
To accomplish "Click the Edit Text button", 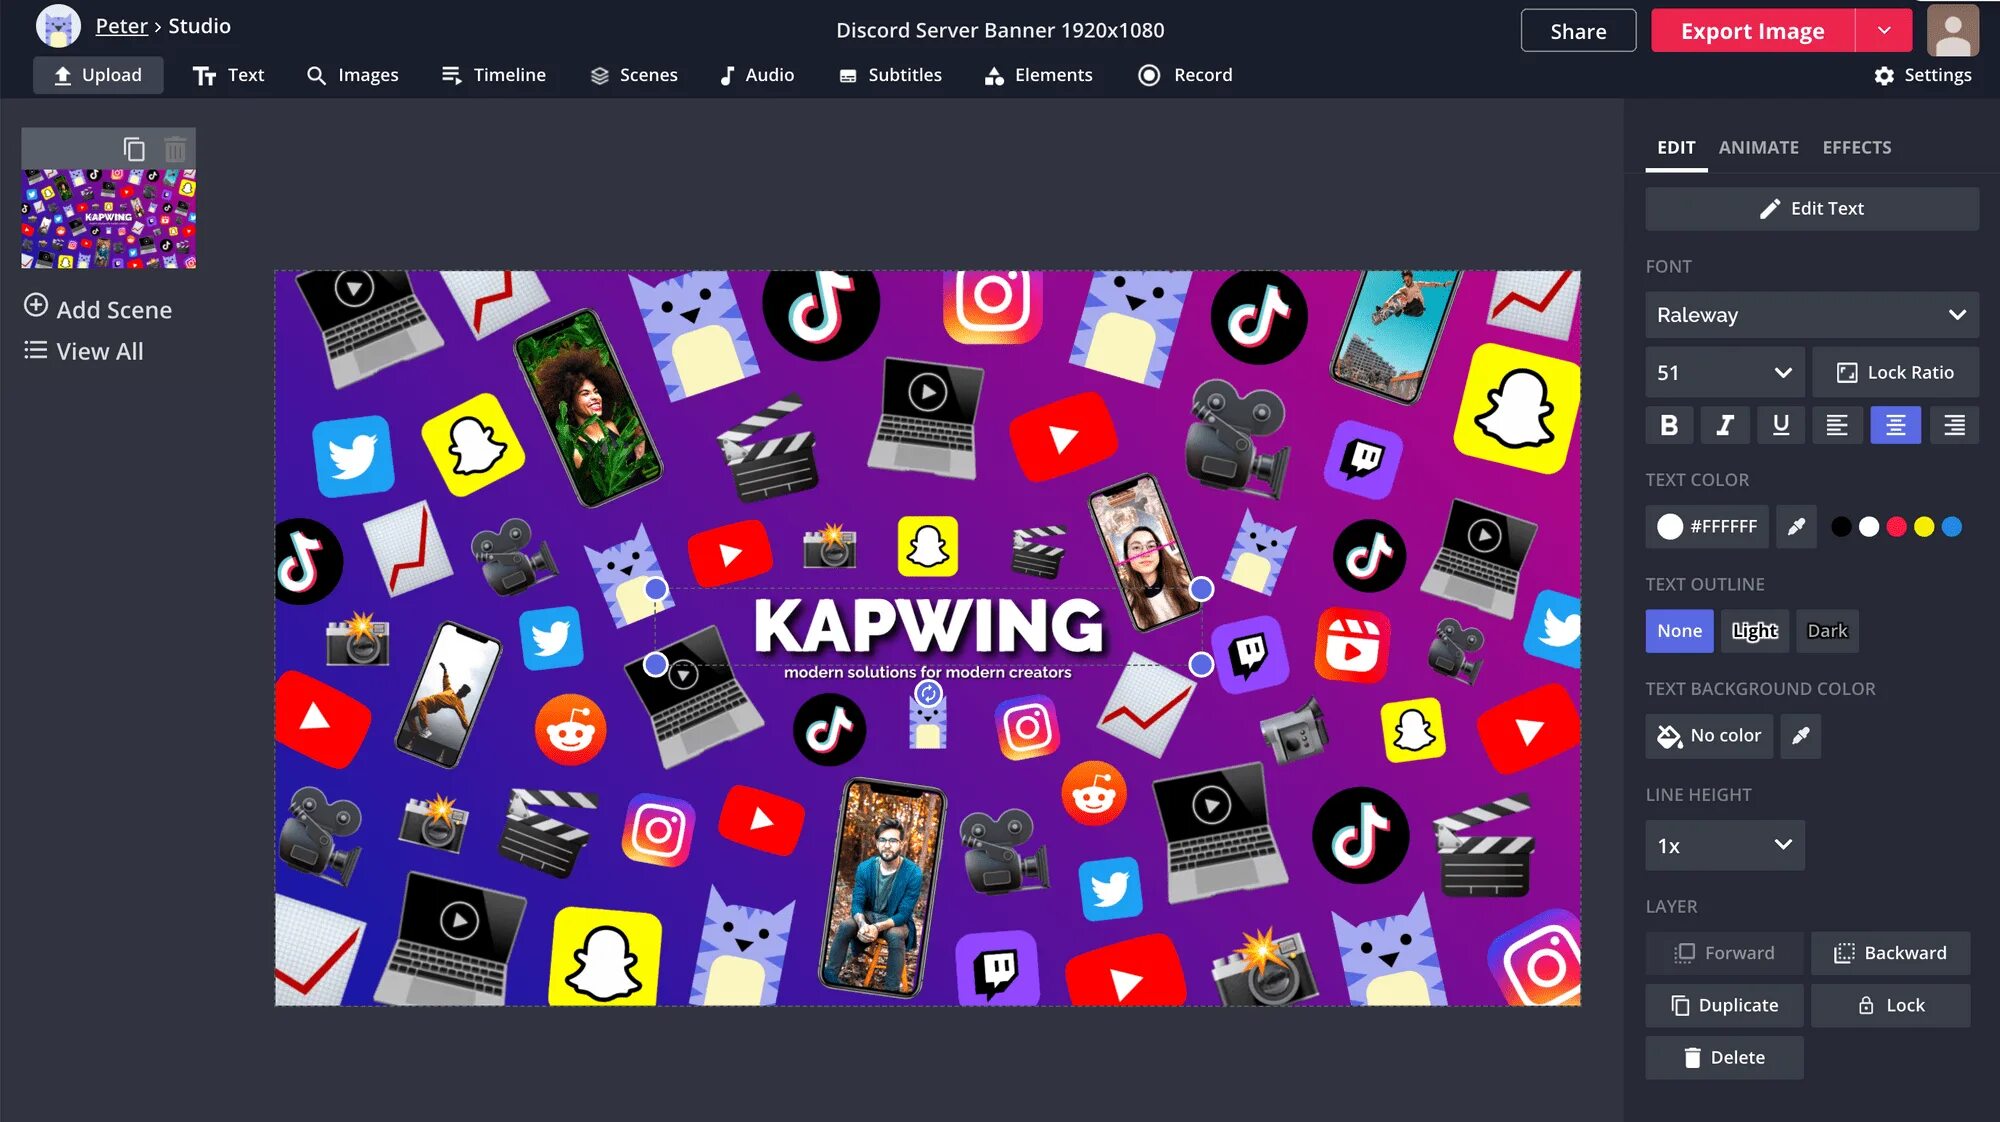I will pos(1811,209).
